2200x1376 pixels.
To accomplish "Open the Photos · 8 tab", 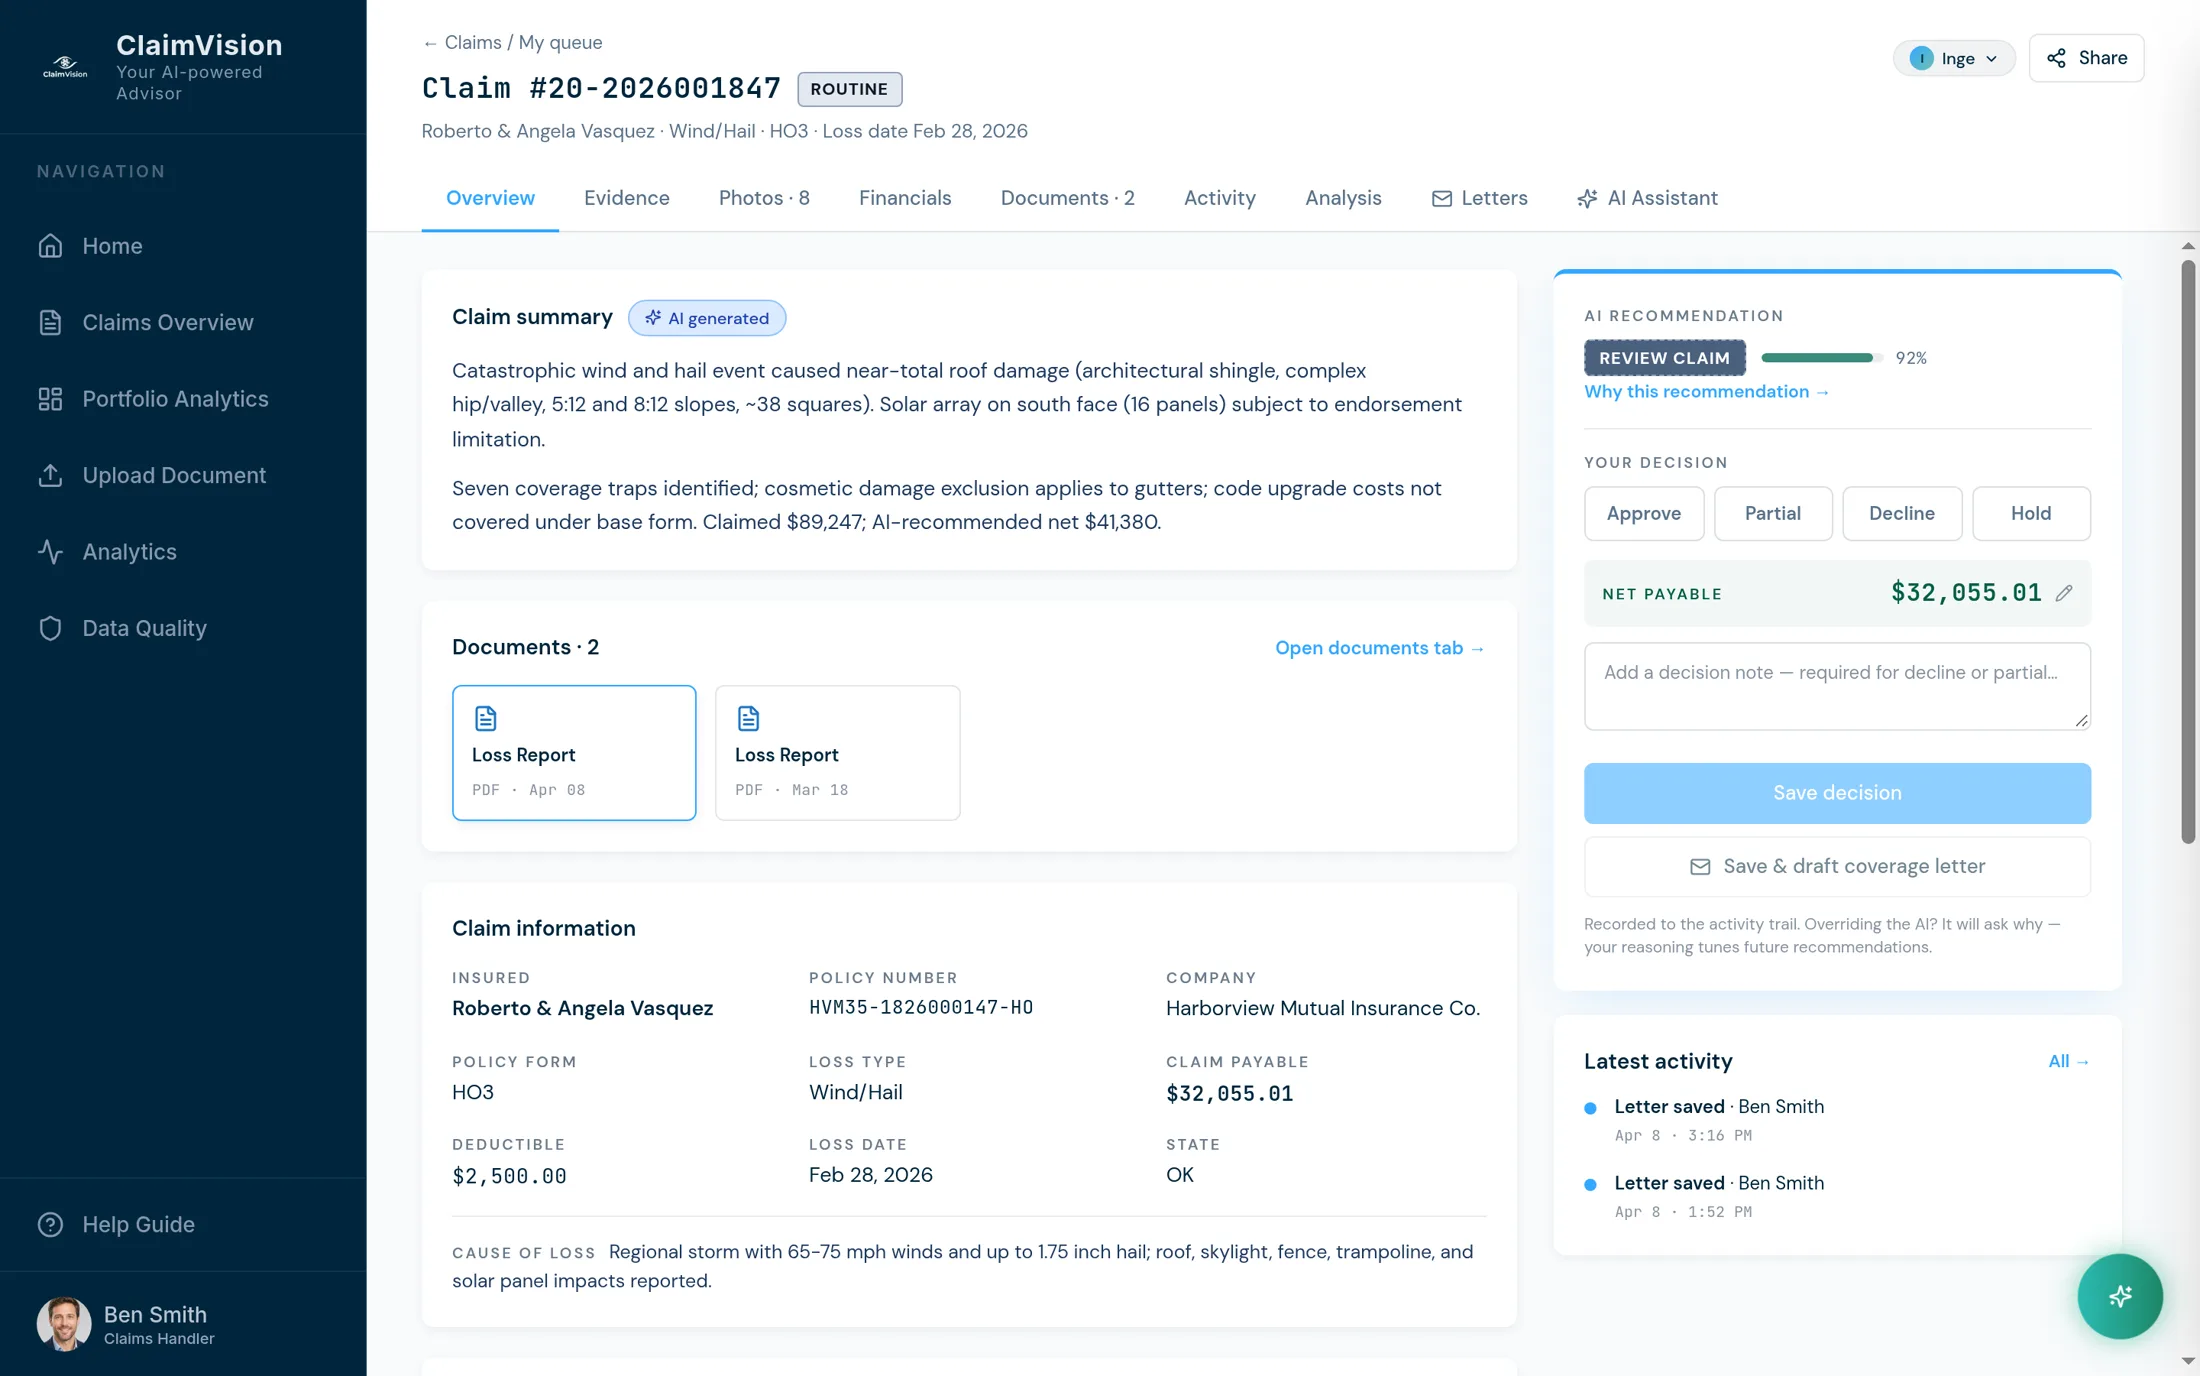I will pyautogui.click(x=764, y=198).
